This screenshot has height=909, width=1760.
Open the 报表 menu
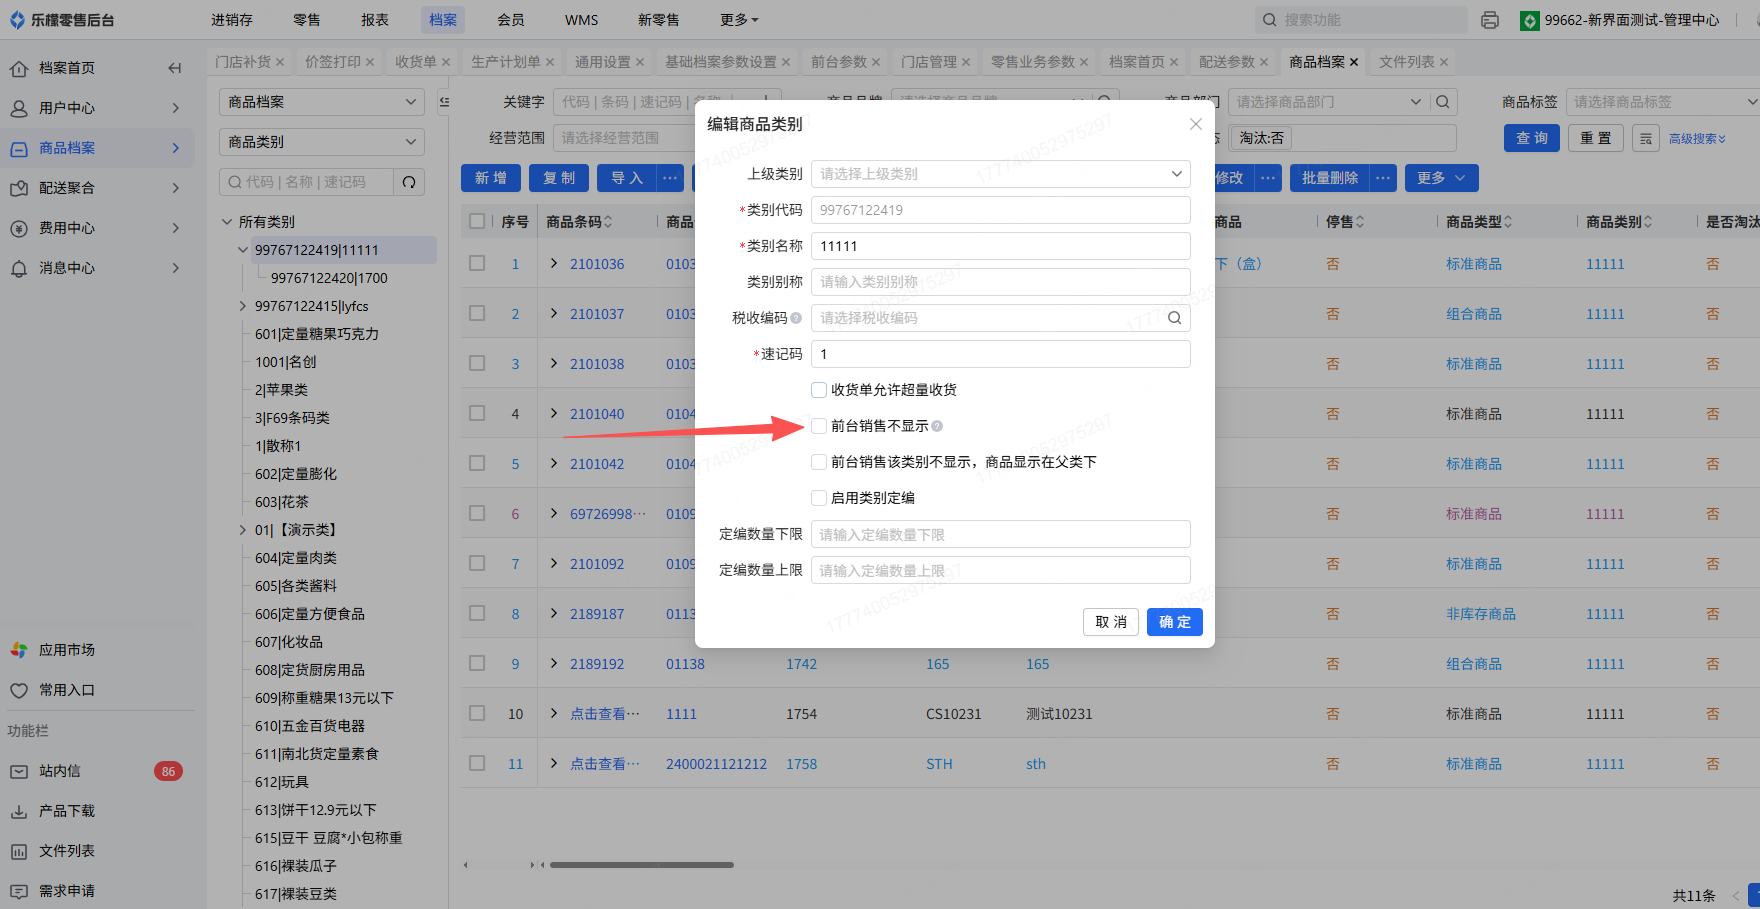pyautogui.click(x=375, y=20)
